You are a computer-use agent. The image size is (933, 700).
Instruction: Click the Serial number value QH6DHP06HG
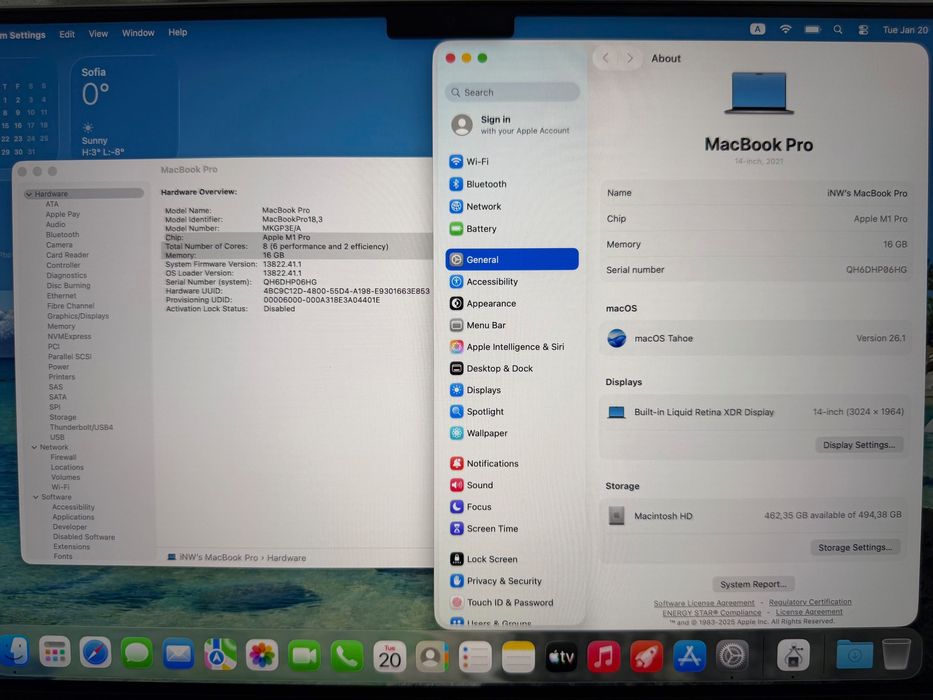(876, 270)
